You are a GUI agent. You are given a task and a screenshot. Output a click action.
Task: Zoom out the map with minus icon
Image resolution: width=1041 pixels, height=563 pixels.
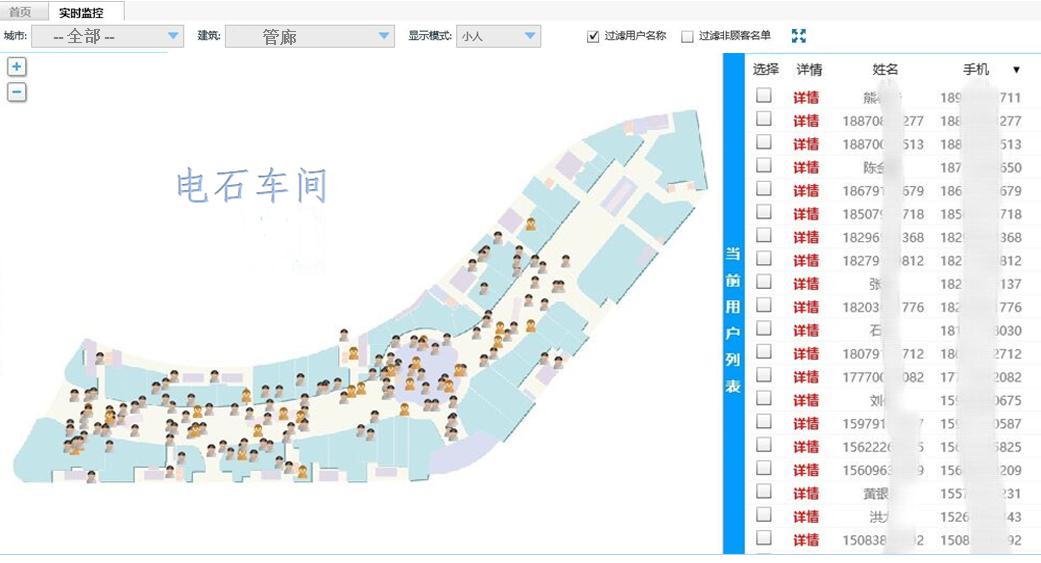click(17, 92)
